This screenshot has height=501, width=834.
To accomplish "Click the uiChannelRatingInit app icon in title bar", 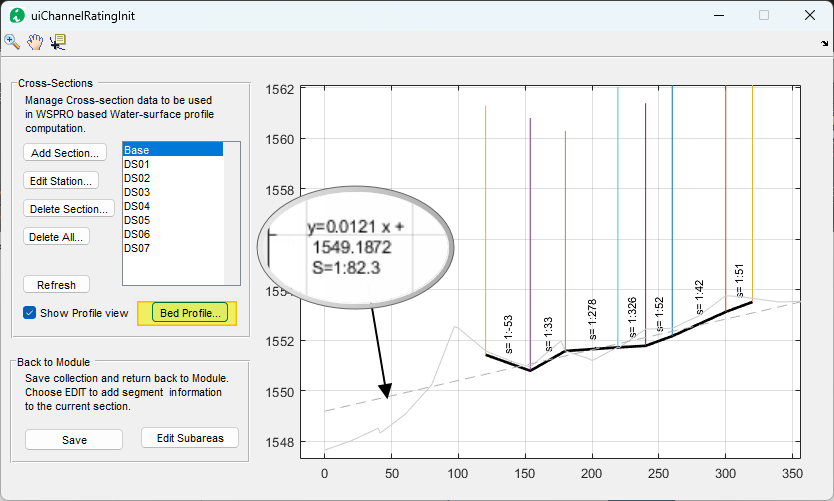I will (x=16, y=15).
